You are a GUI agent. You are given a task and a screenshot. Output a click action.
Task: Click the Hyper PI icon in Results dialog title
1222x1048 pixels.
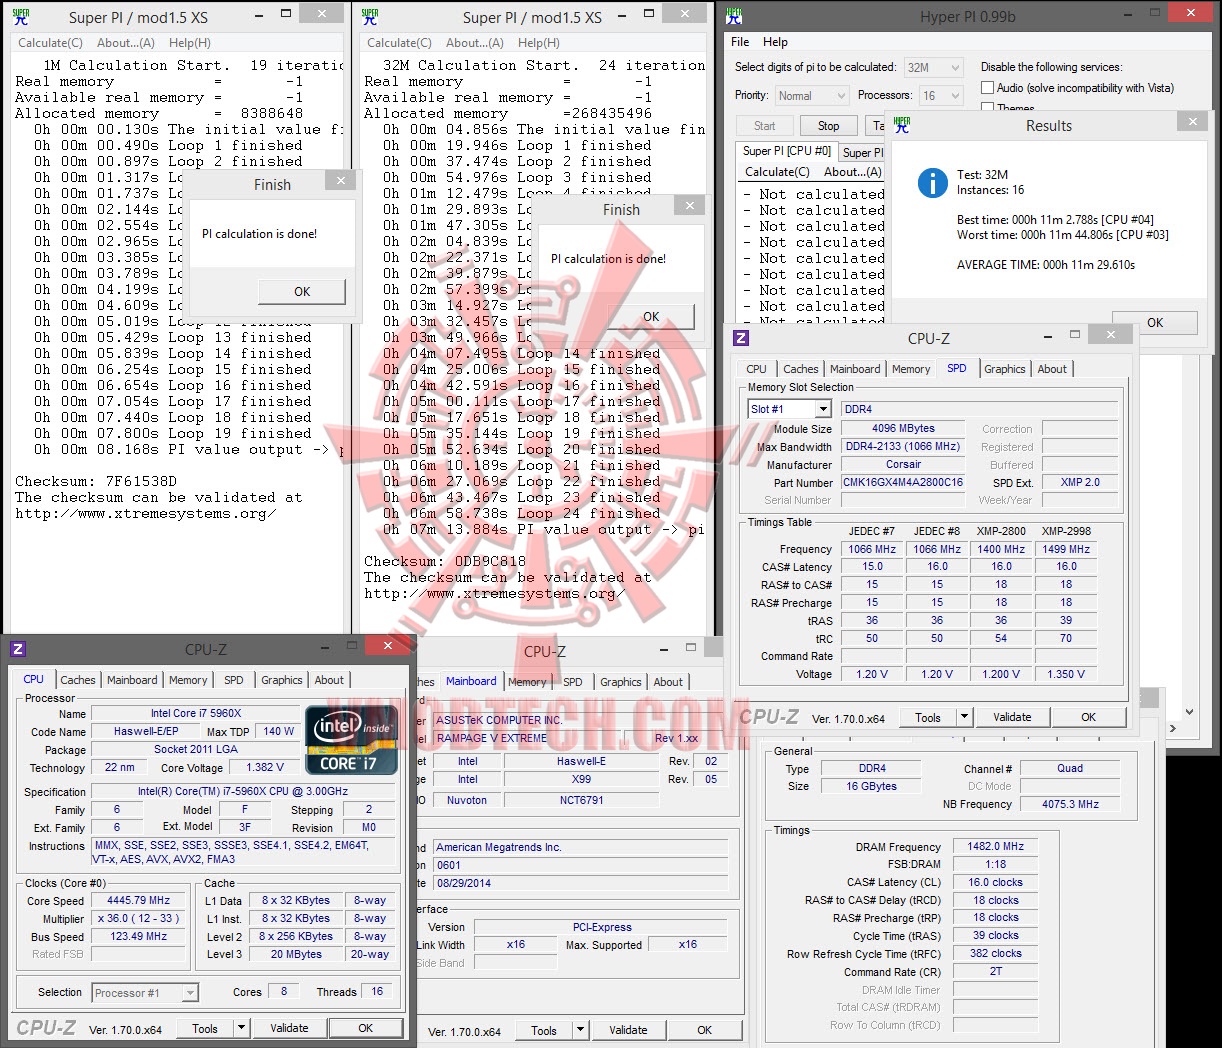[x=902, y=125]
